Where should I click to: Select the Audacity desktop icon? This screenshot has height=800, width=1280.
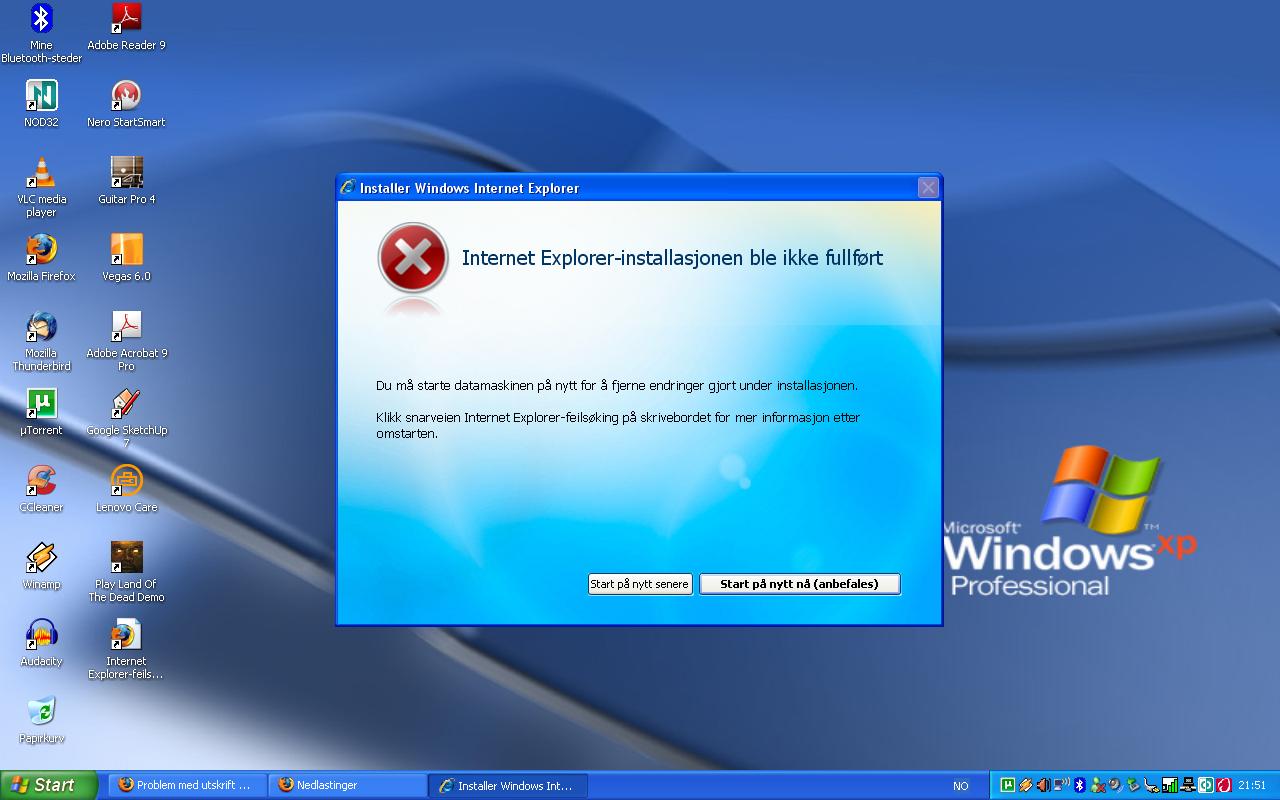point(41,643)
